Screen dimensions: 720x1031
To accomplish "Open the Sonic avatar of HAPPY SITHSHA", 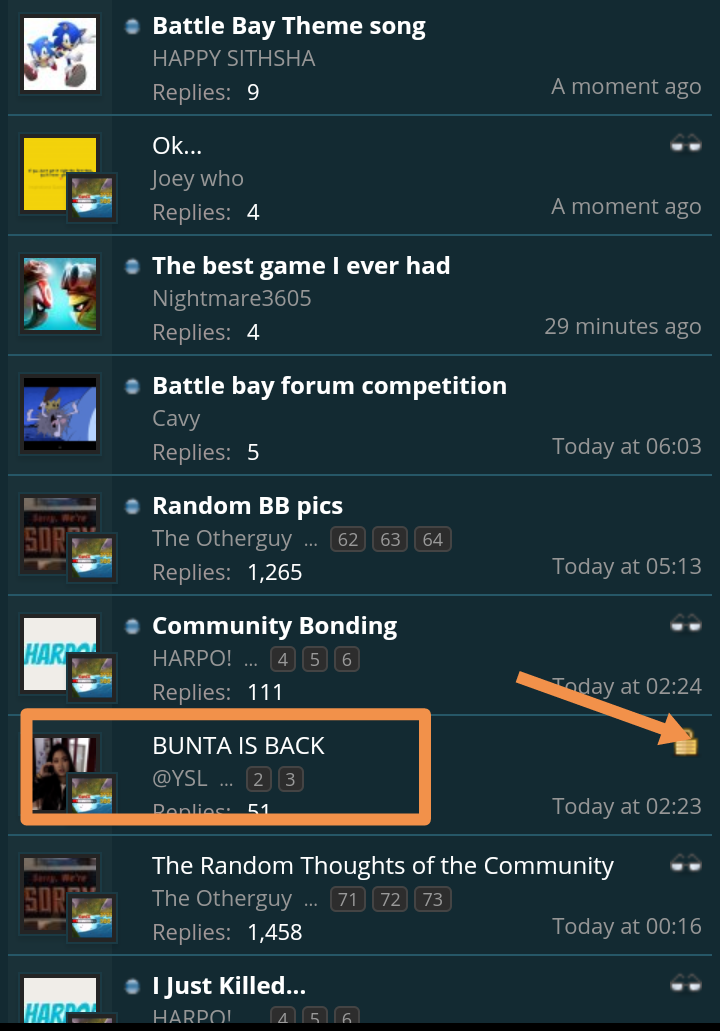I will pos(60,54).
